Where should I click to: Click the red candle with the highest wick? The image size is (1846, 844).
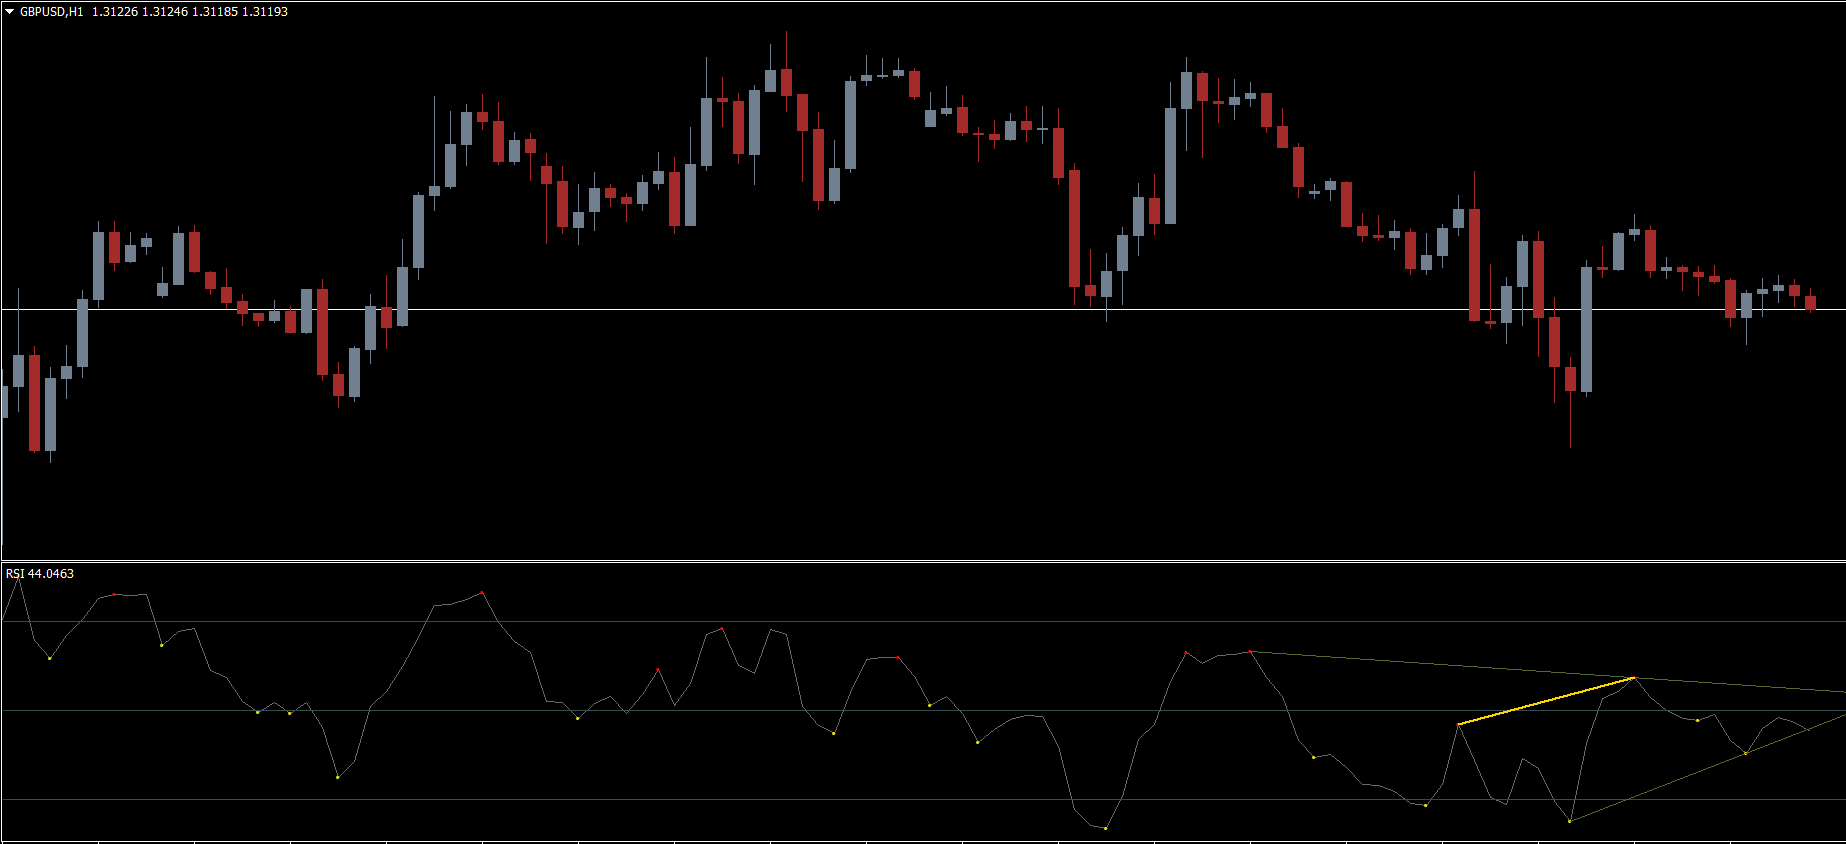pyautogui.click(x=786, y=82)
